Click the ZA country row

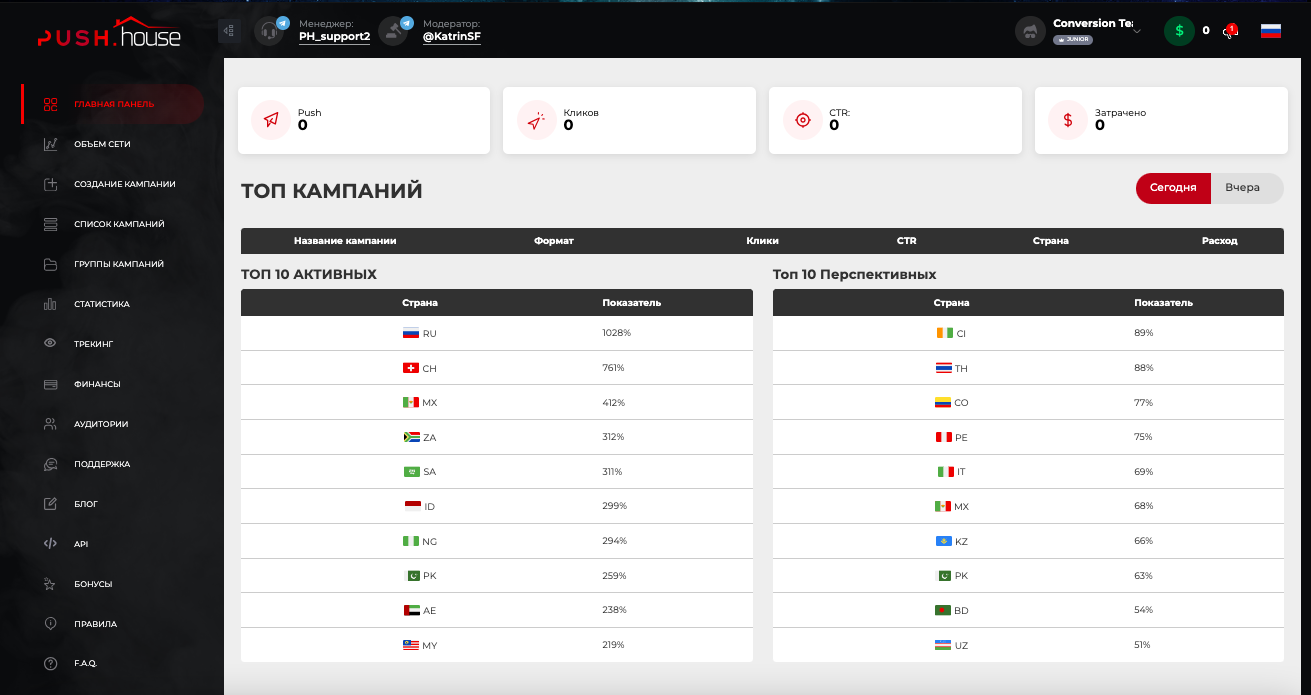pos(497,437)
